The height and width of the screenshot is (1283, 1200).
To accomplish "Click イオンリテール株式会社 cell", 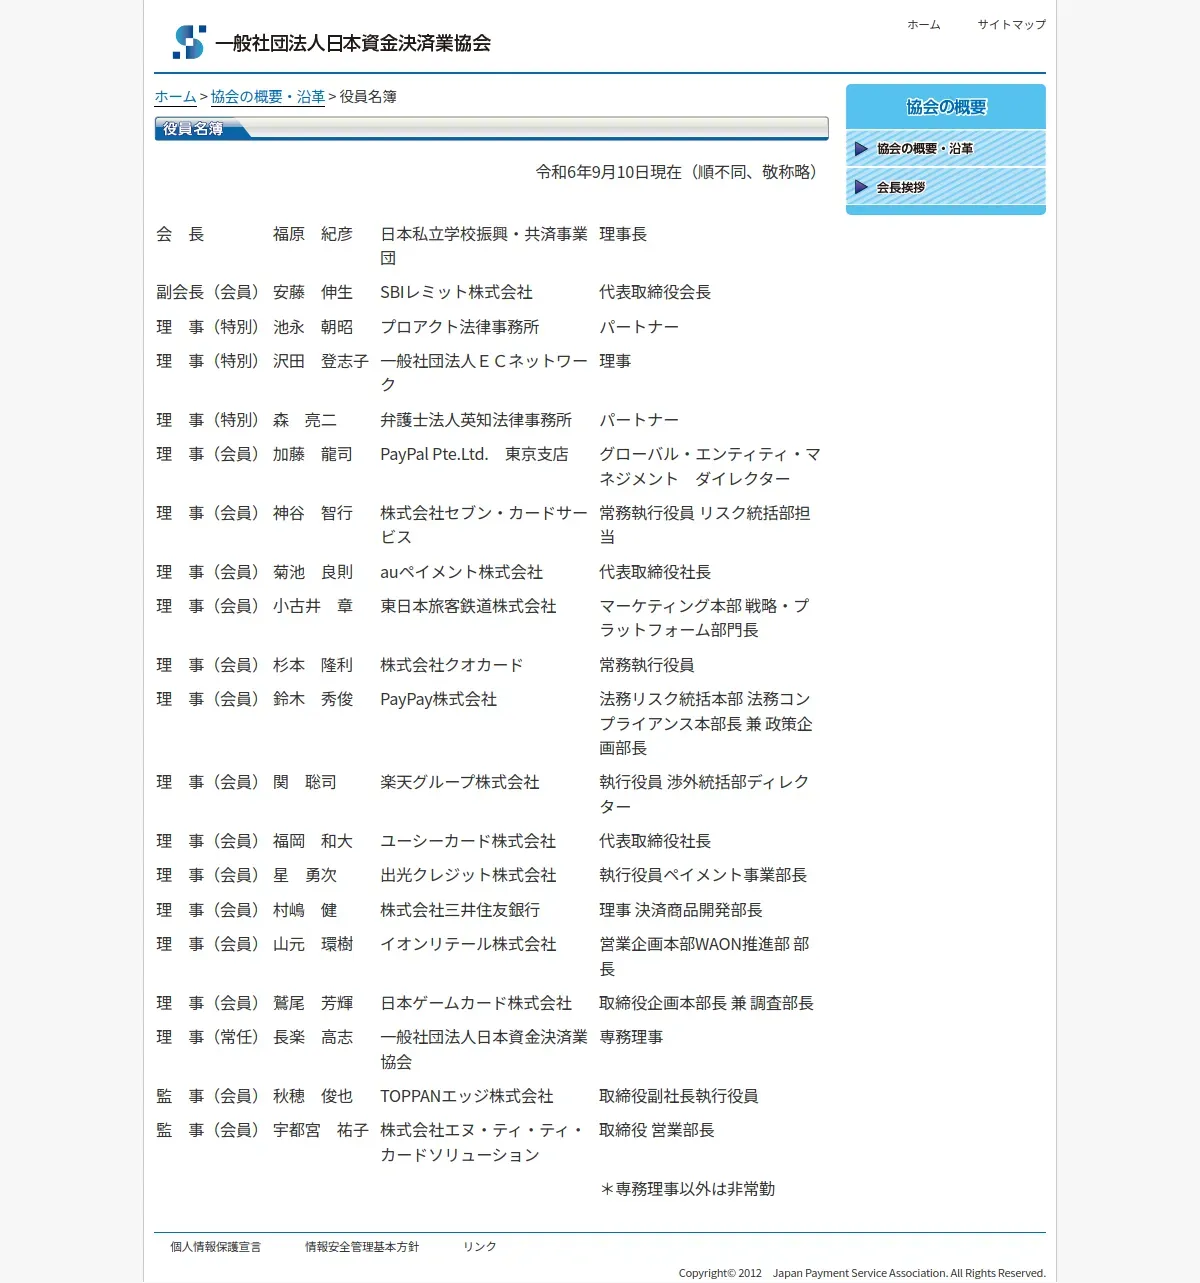I will point(468,944).
